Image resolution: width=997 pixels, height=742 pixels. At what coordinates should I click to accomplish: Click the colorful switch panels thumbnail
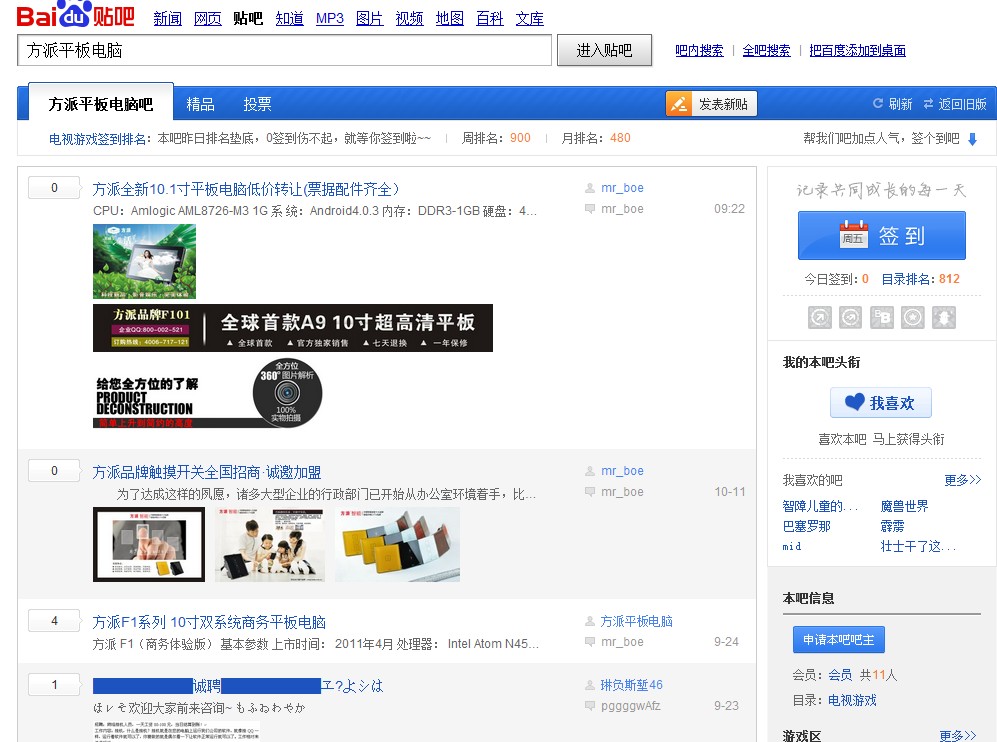[397, 544]
